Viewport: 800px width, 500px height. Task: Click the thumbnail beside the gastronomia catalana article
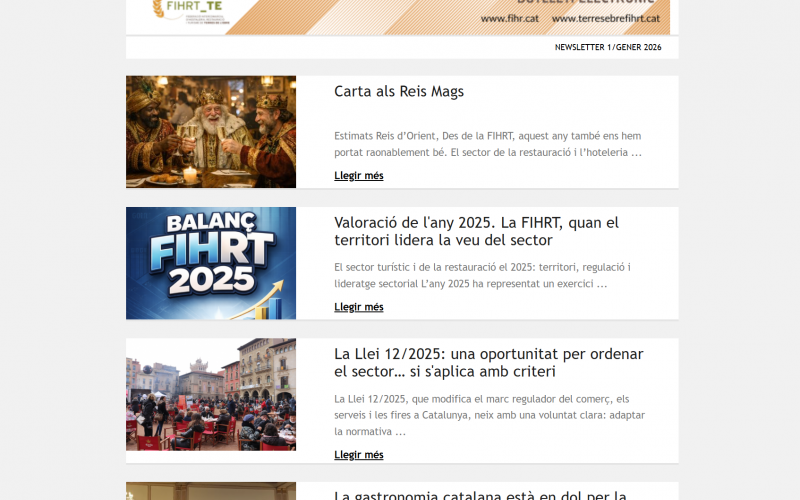point(211,491)
